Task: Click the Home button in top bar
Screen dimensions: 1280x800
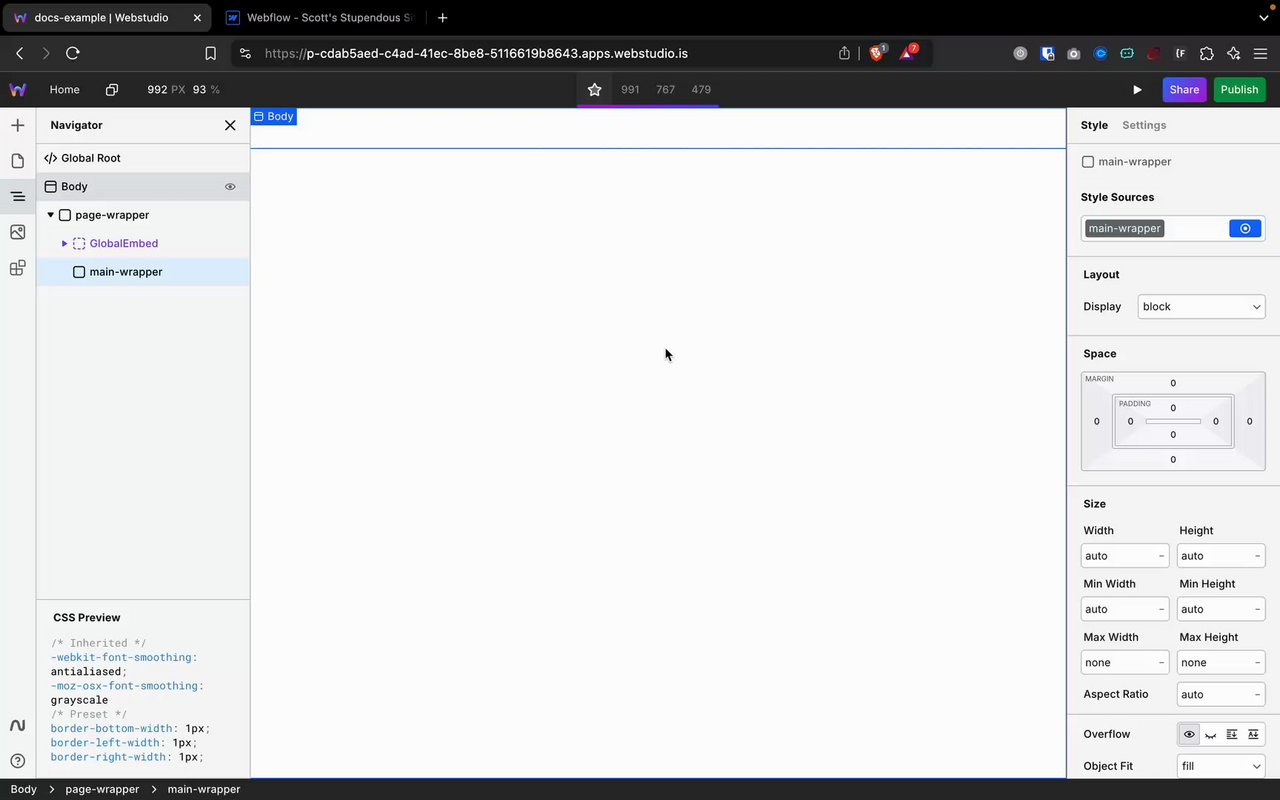Action: [65, 90]
